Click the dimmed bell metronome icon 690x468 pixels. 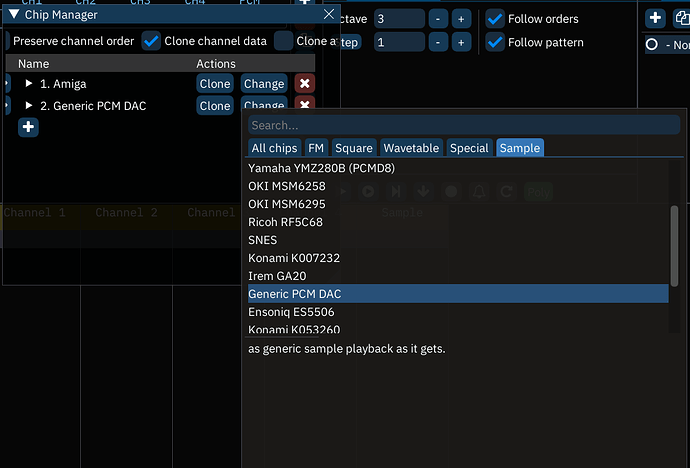tap(479, 191)
